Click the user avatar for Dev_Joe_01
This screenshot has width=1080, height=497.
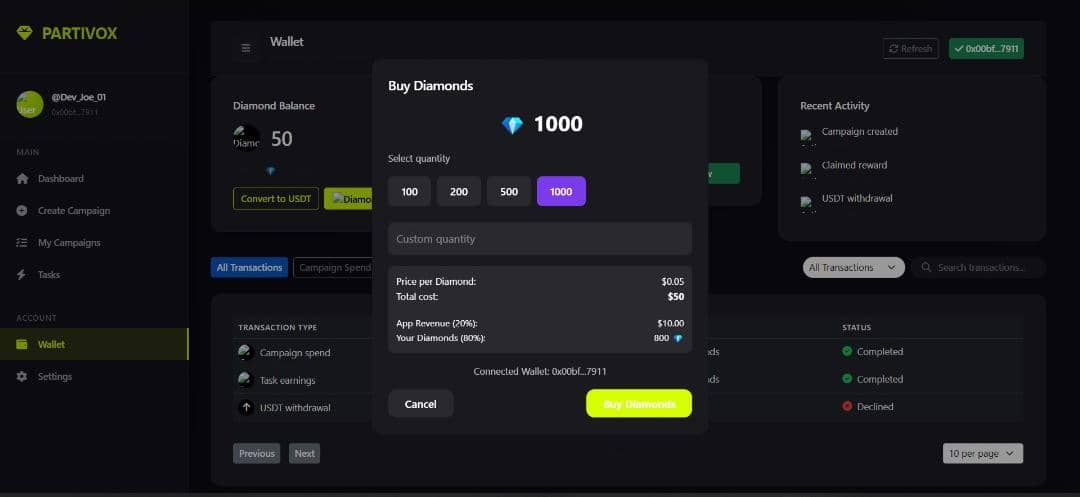[30, 104]
